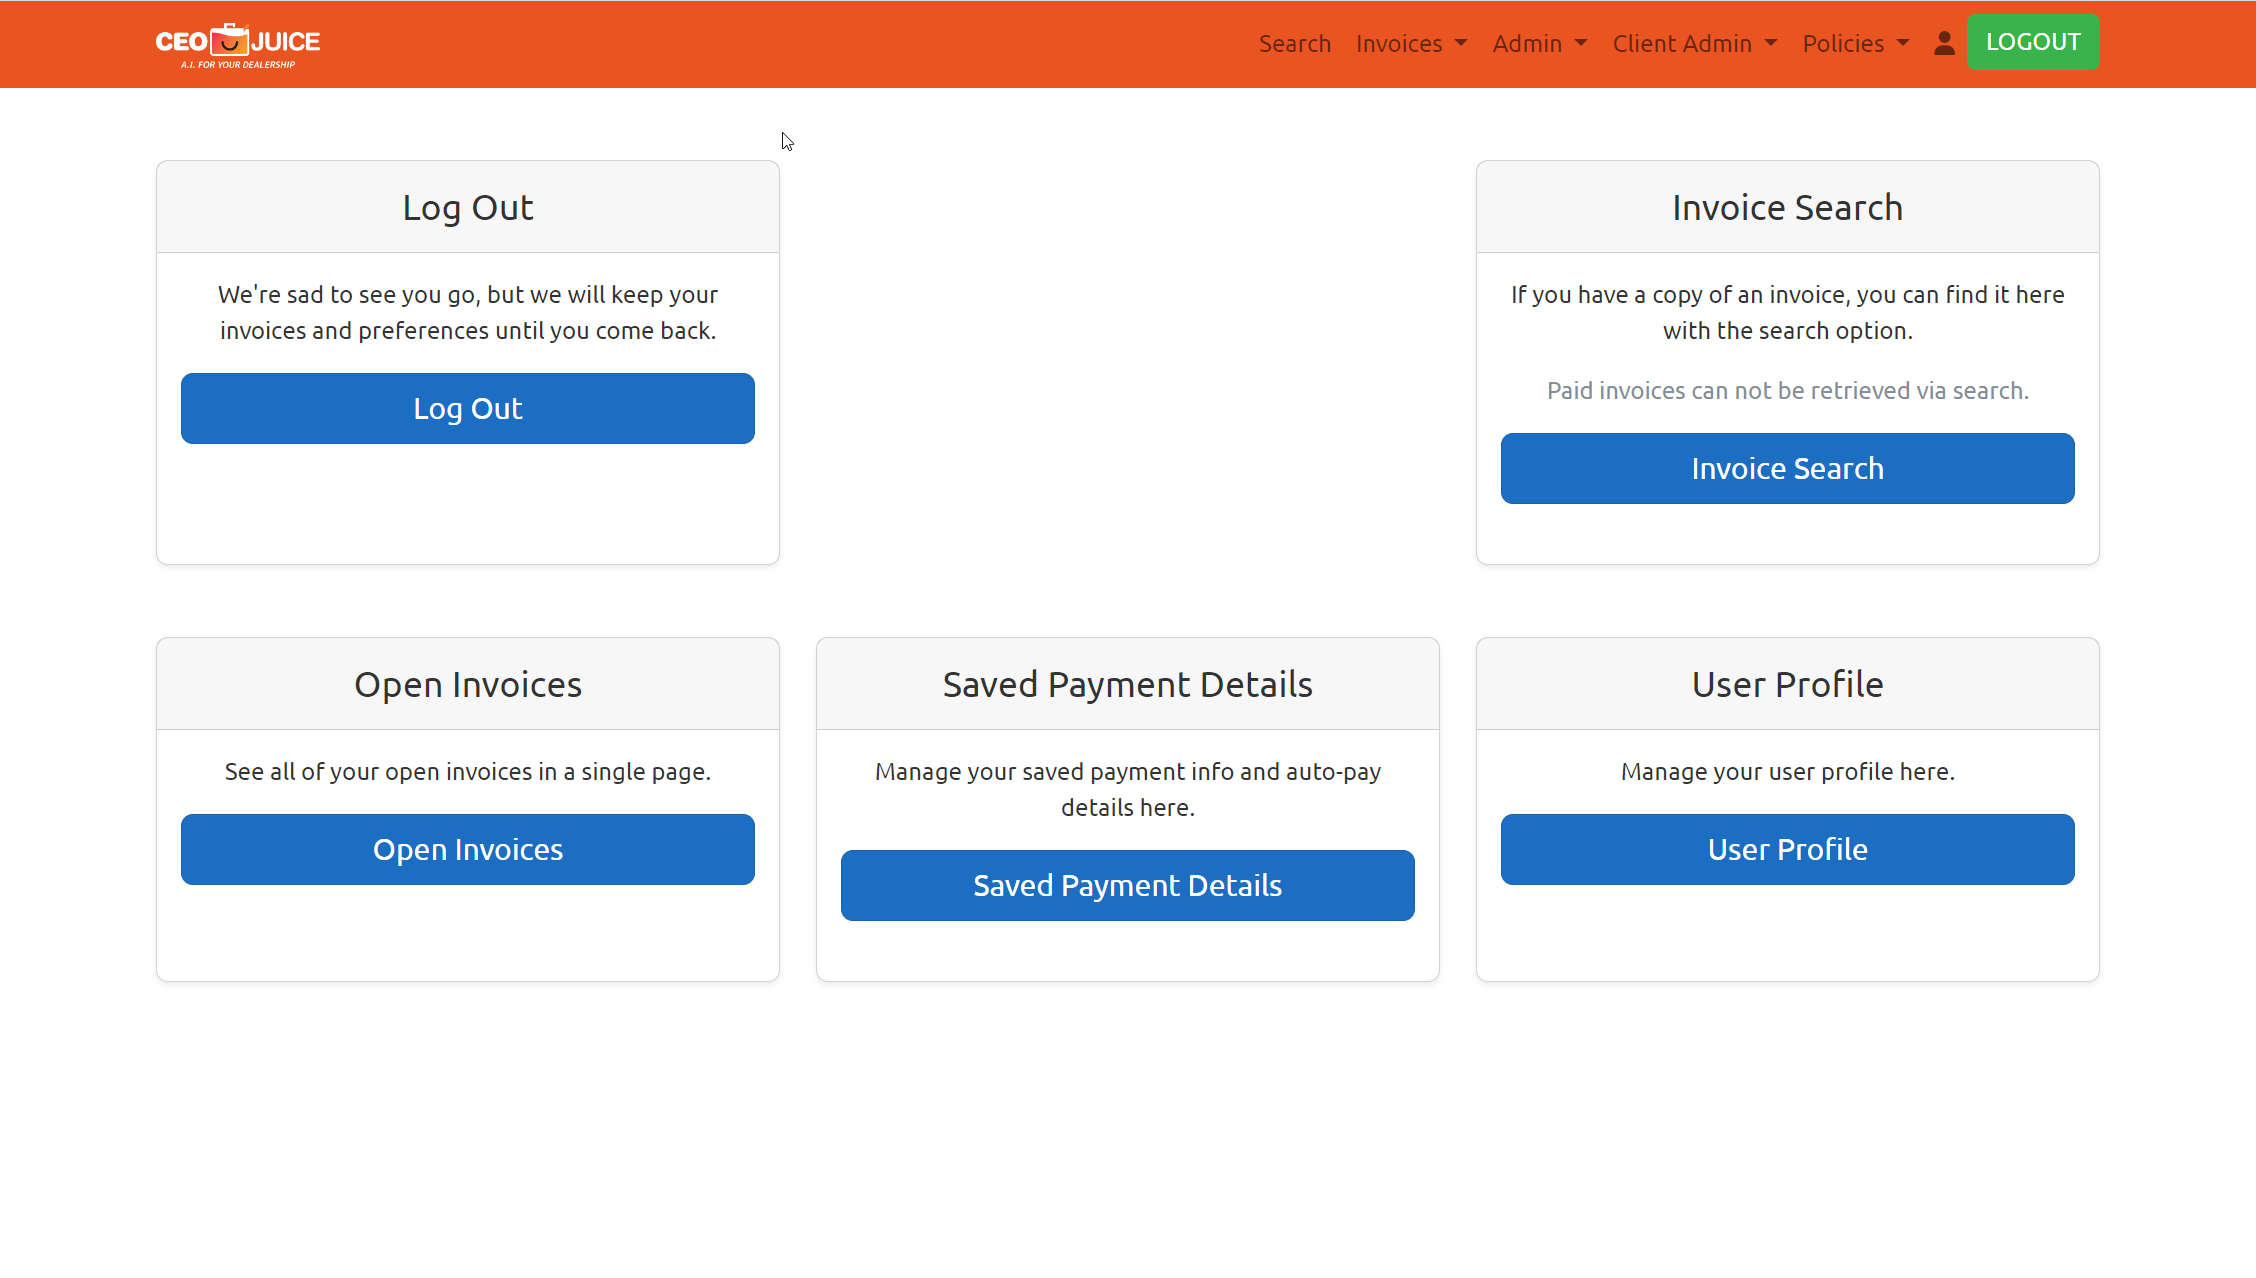Open the user account profile icon
This screenshot has height=1278, width=2256.
pos(1944,43)
